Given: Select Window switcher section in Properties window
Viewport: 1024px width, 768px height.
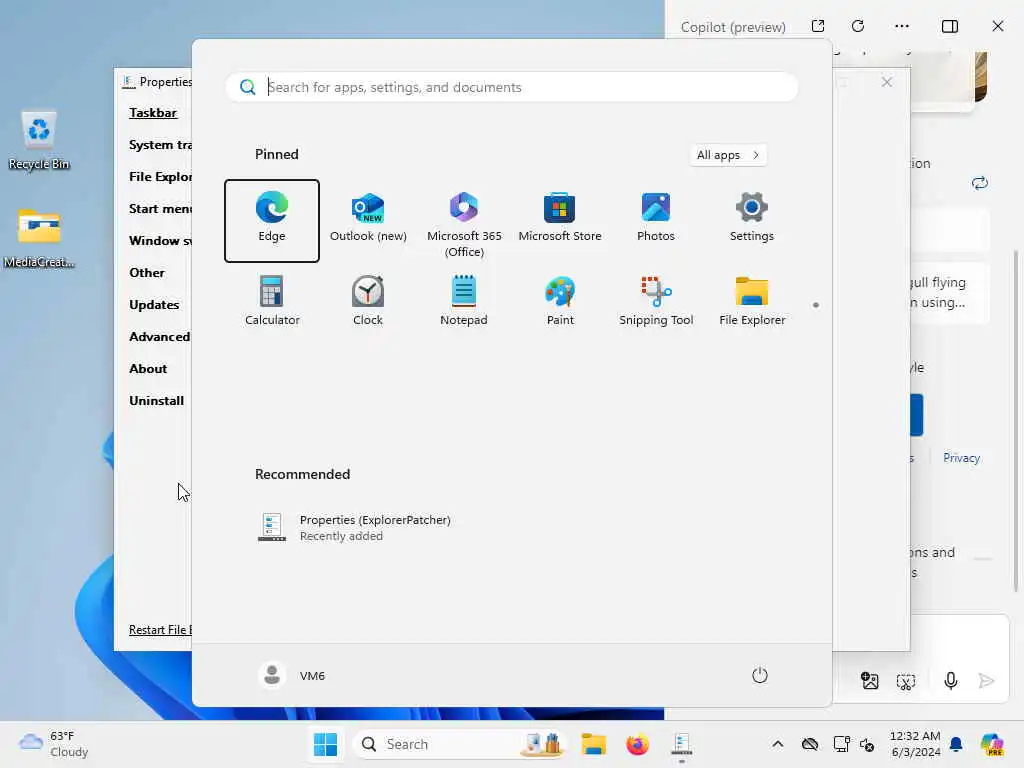Looking at the screenshot, I should coord(160,240).
